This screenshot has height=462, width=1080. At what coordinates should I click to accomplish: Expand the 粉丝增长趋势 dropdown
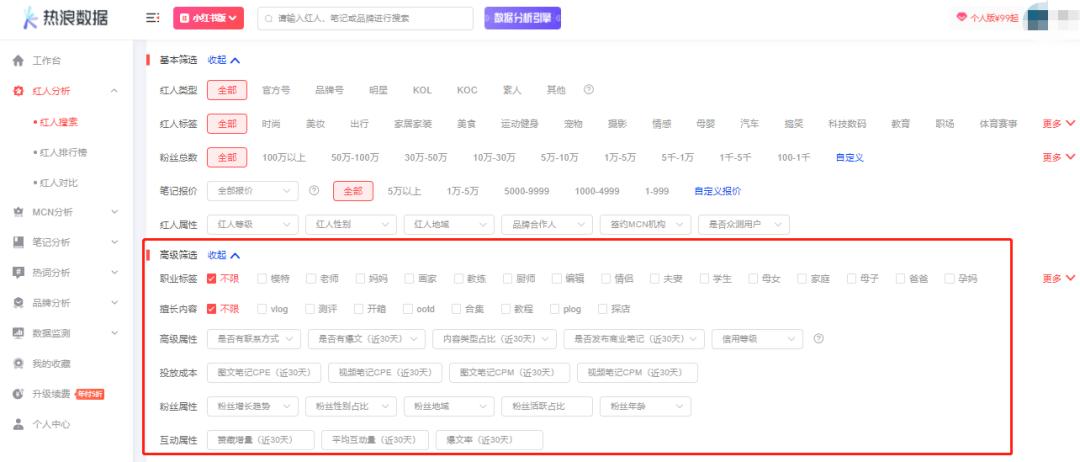point(252,406)
